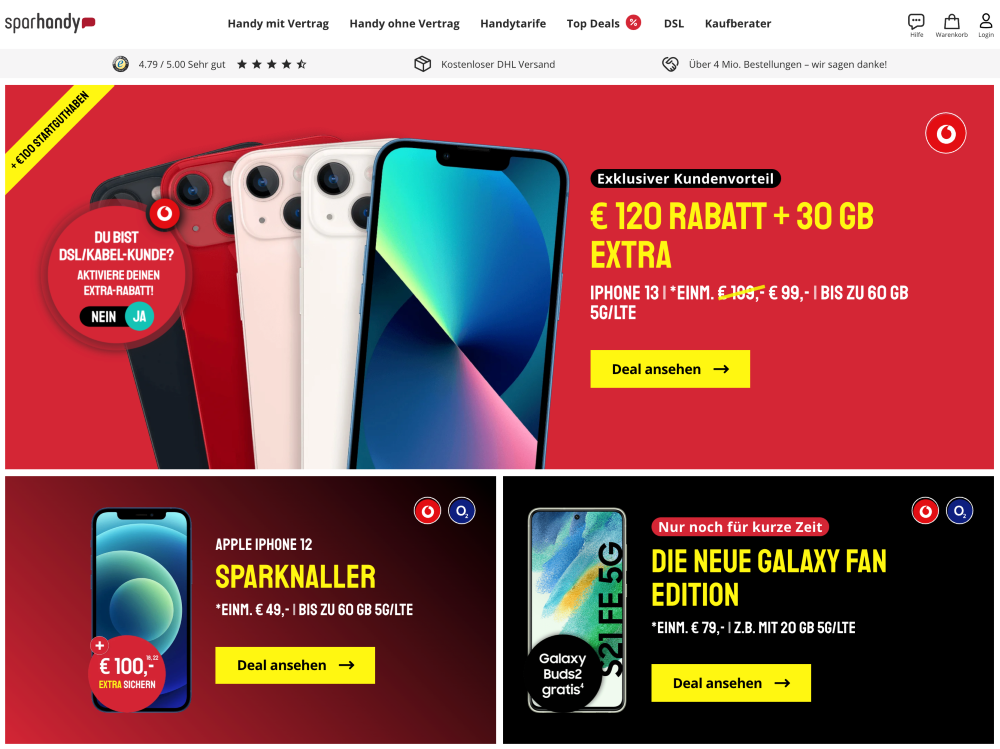1000x749 pixels.
Task: Toggle DSL/Kabel-Kunde switch to JA
Action: (x=140, y=316)
